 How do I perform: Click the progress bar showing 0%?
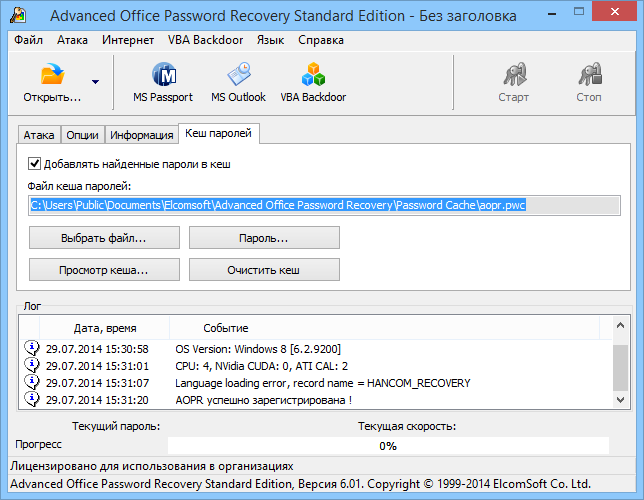click(x=388, y=445)
